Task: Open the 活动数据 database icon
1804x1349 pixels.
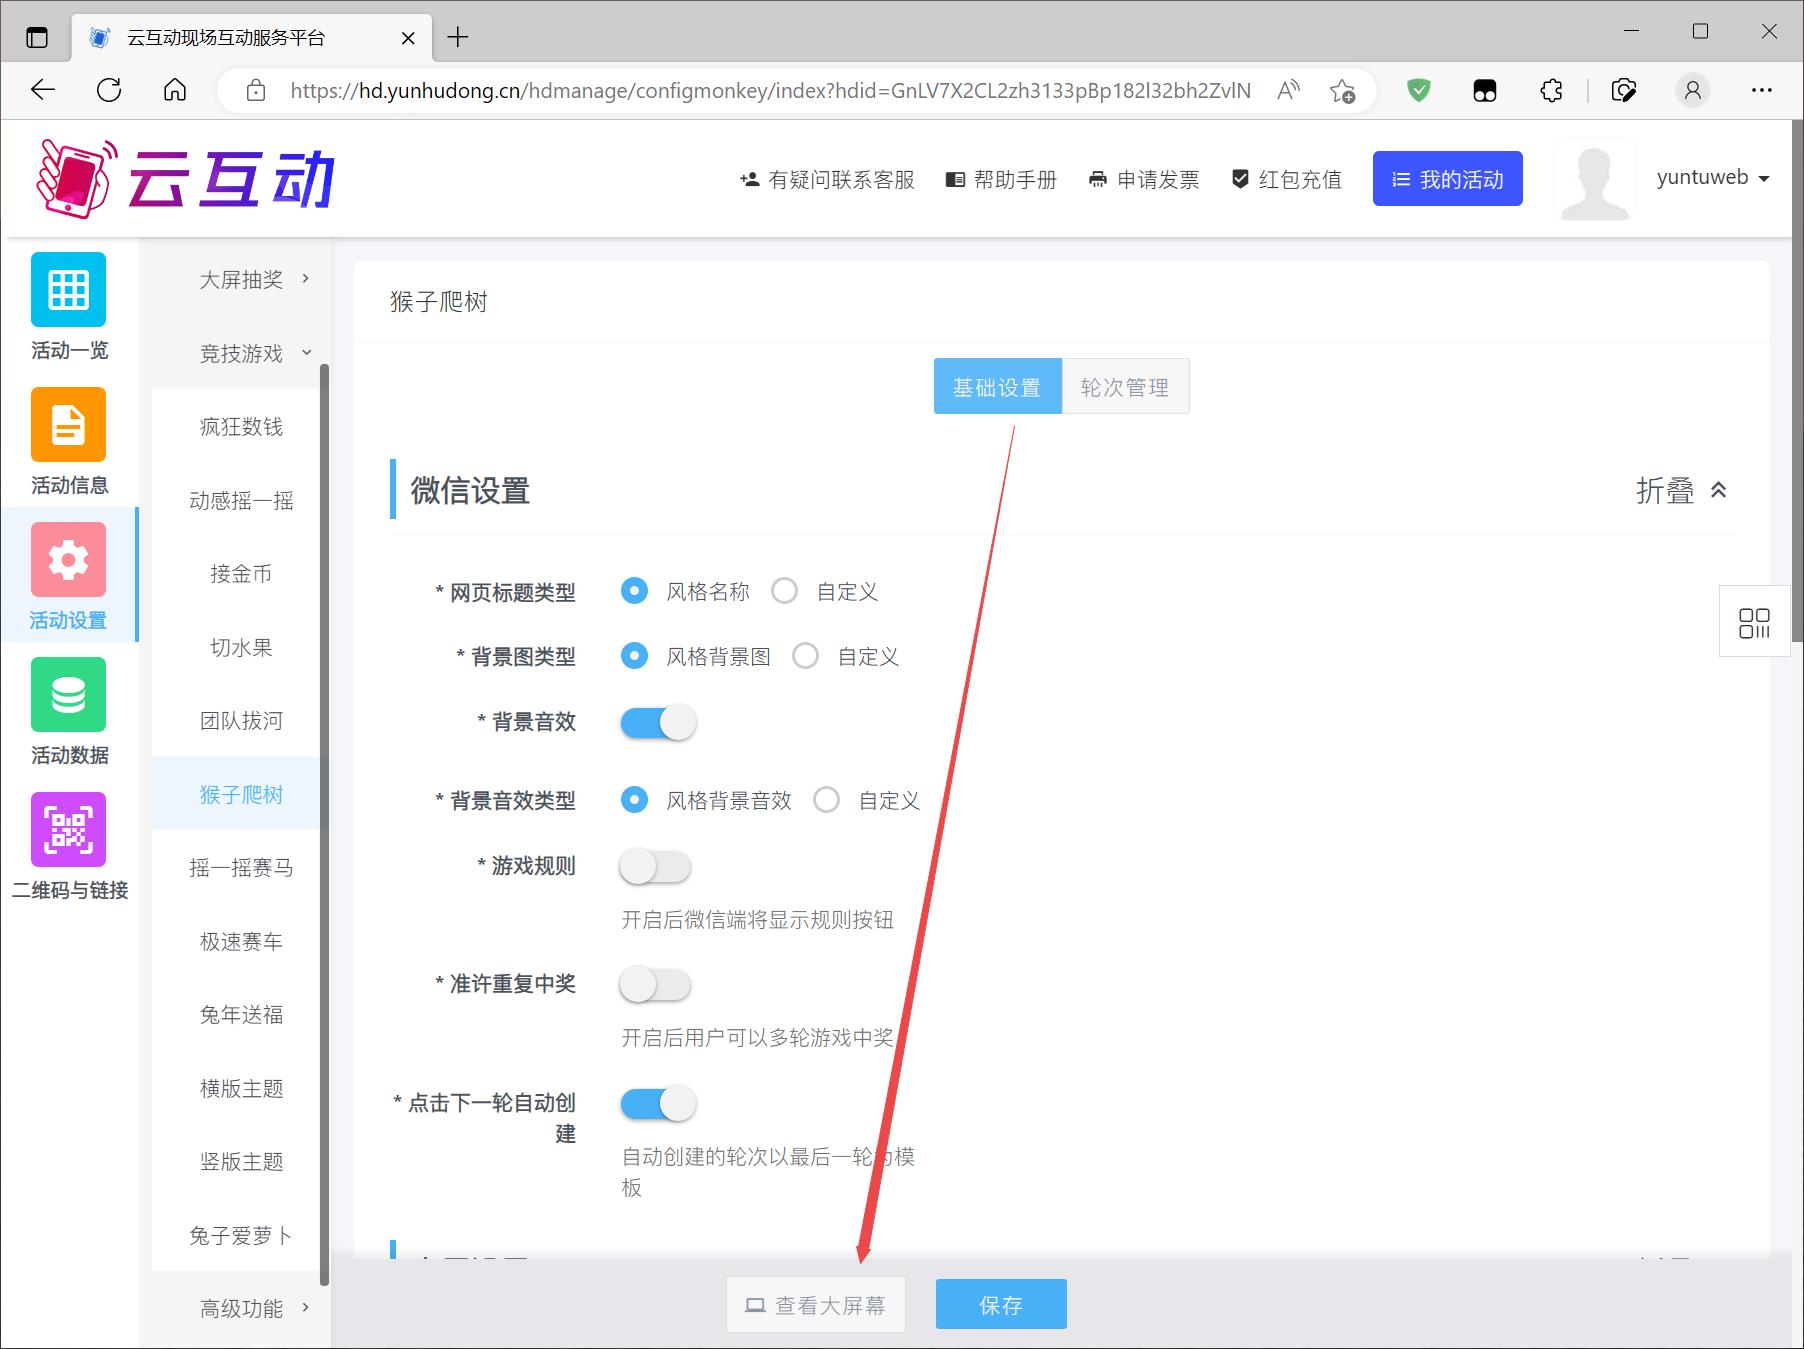Action: tap(68, 694)
